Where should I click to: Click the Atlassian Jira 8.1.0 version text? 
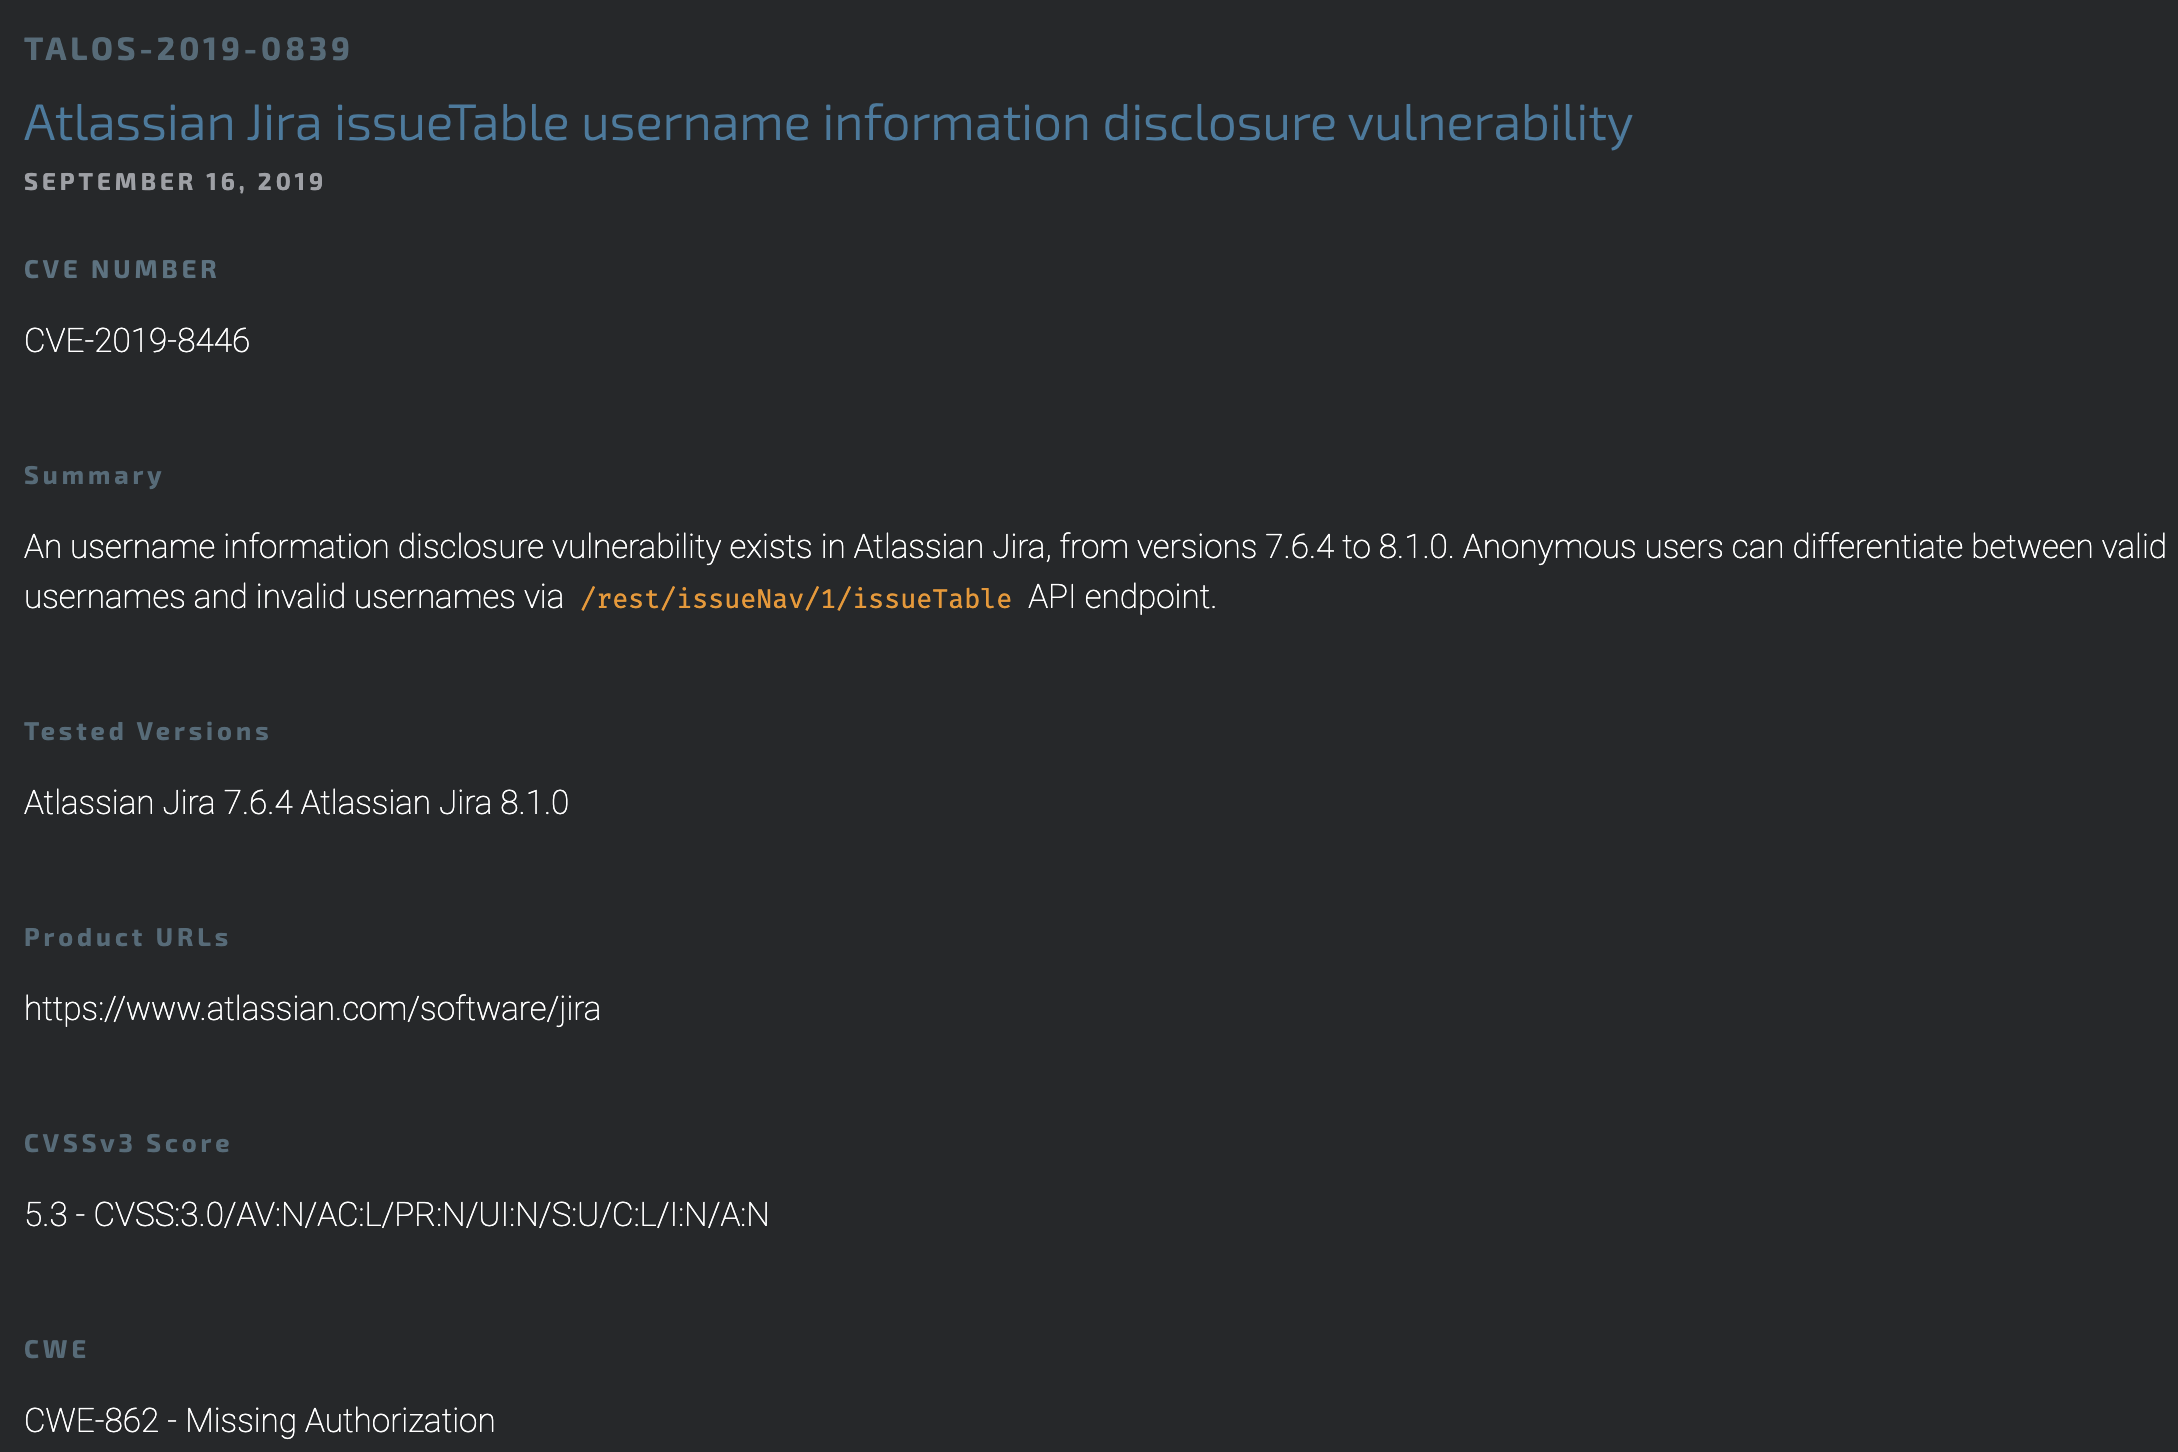435,803
